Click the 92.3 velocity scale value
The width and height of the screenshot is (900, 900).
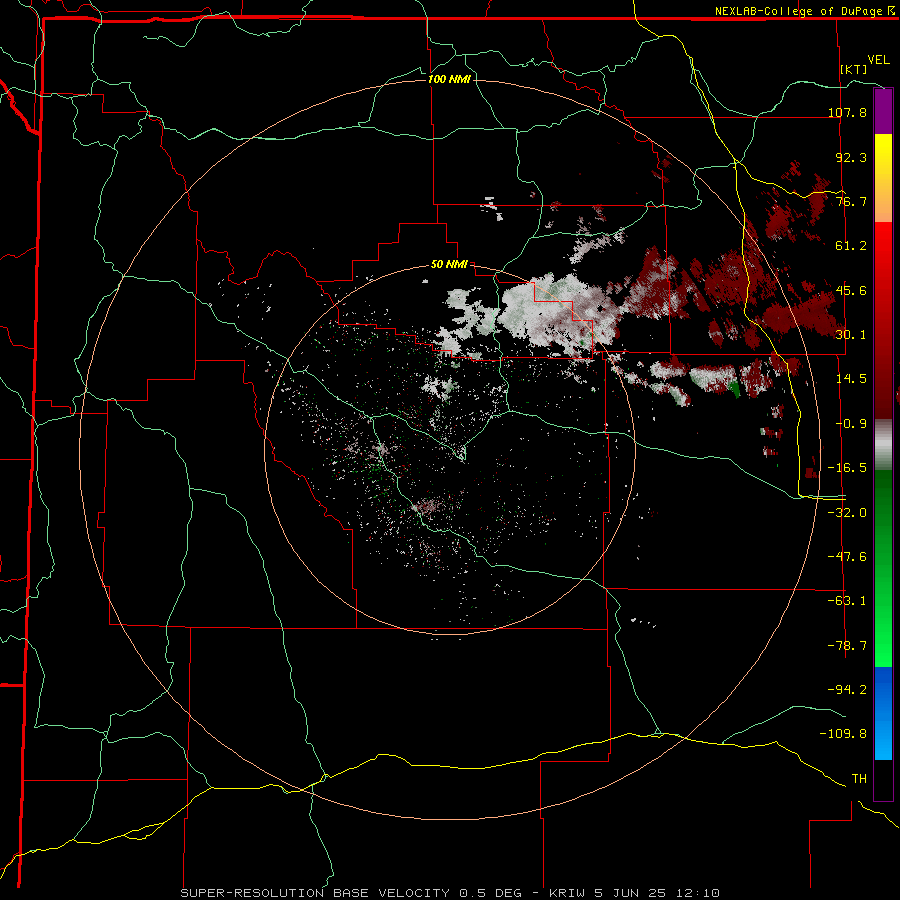(851, 157)
